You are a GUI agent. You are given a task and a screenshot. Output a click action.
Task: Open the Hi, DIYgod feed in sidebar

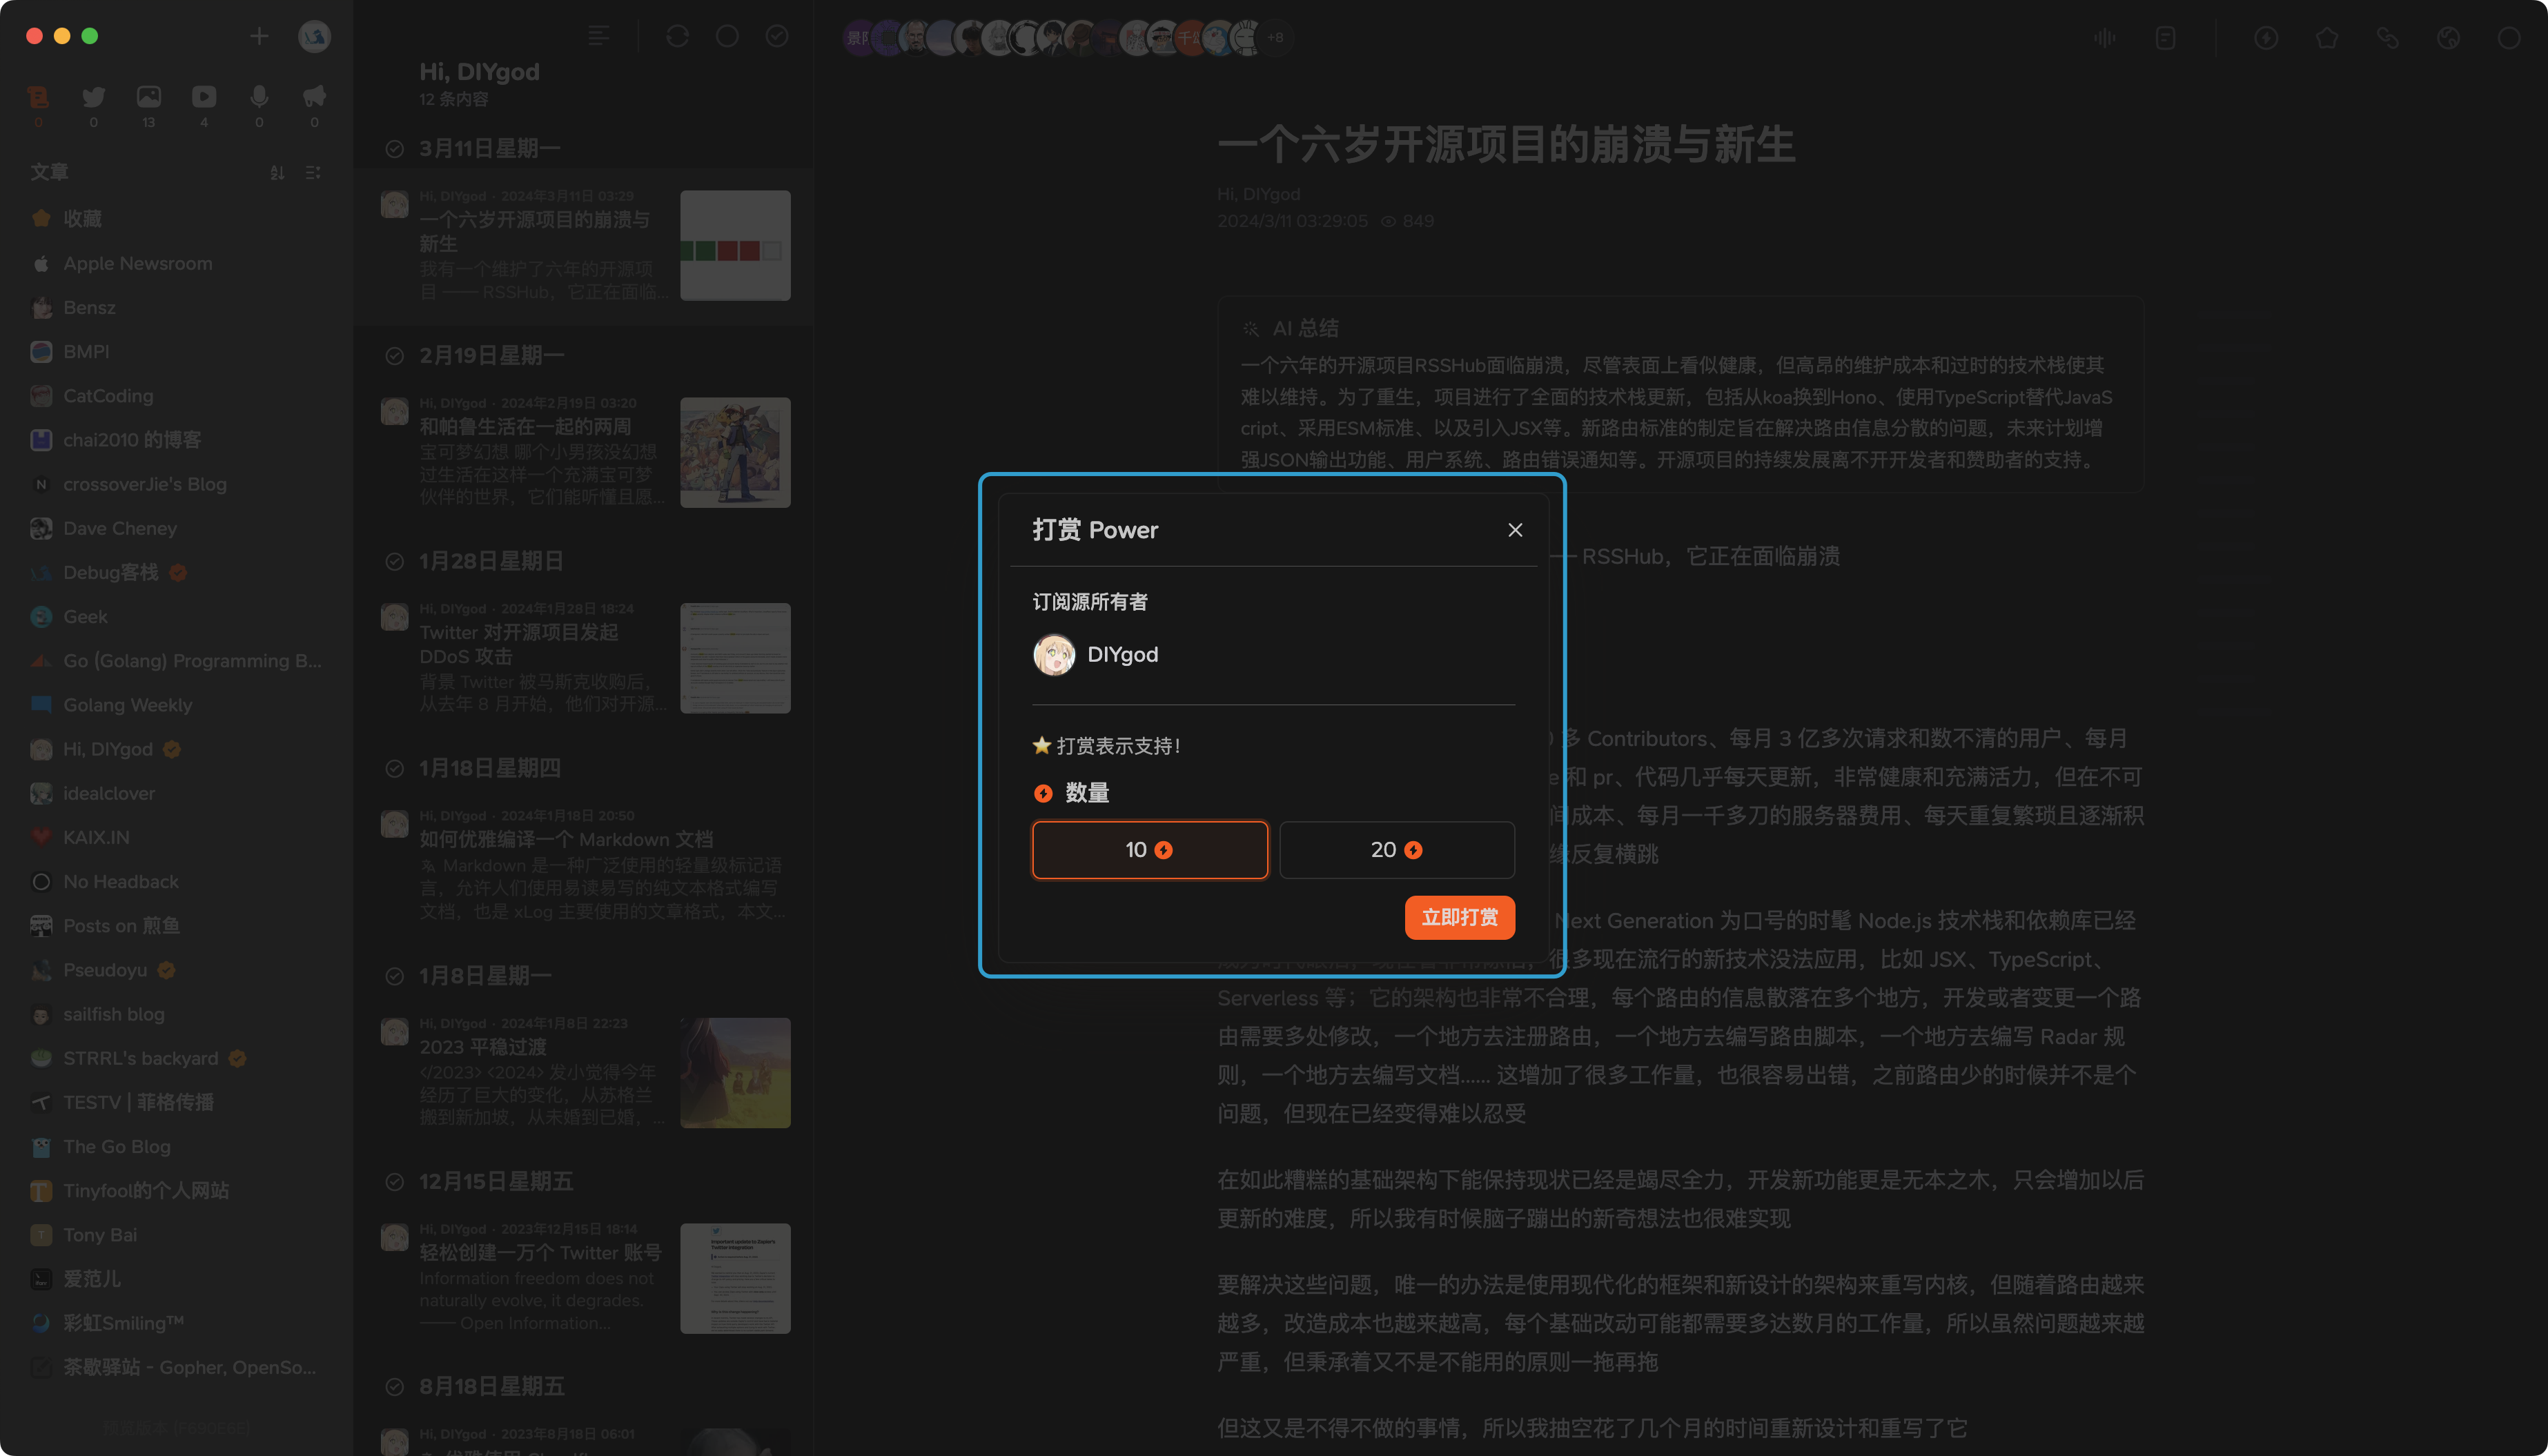[x=108, y=749]
